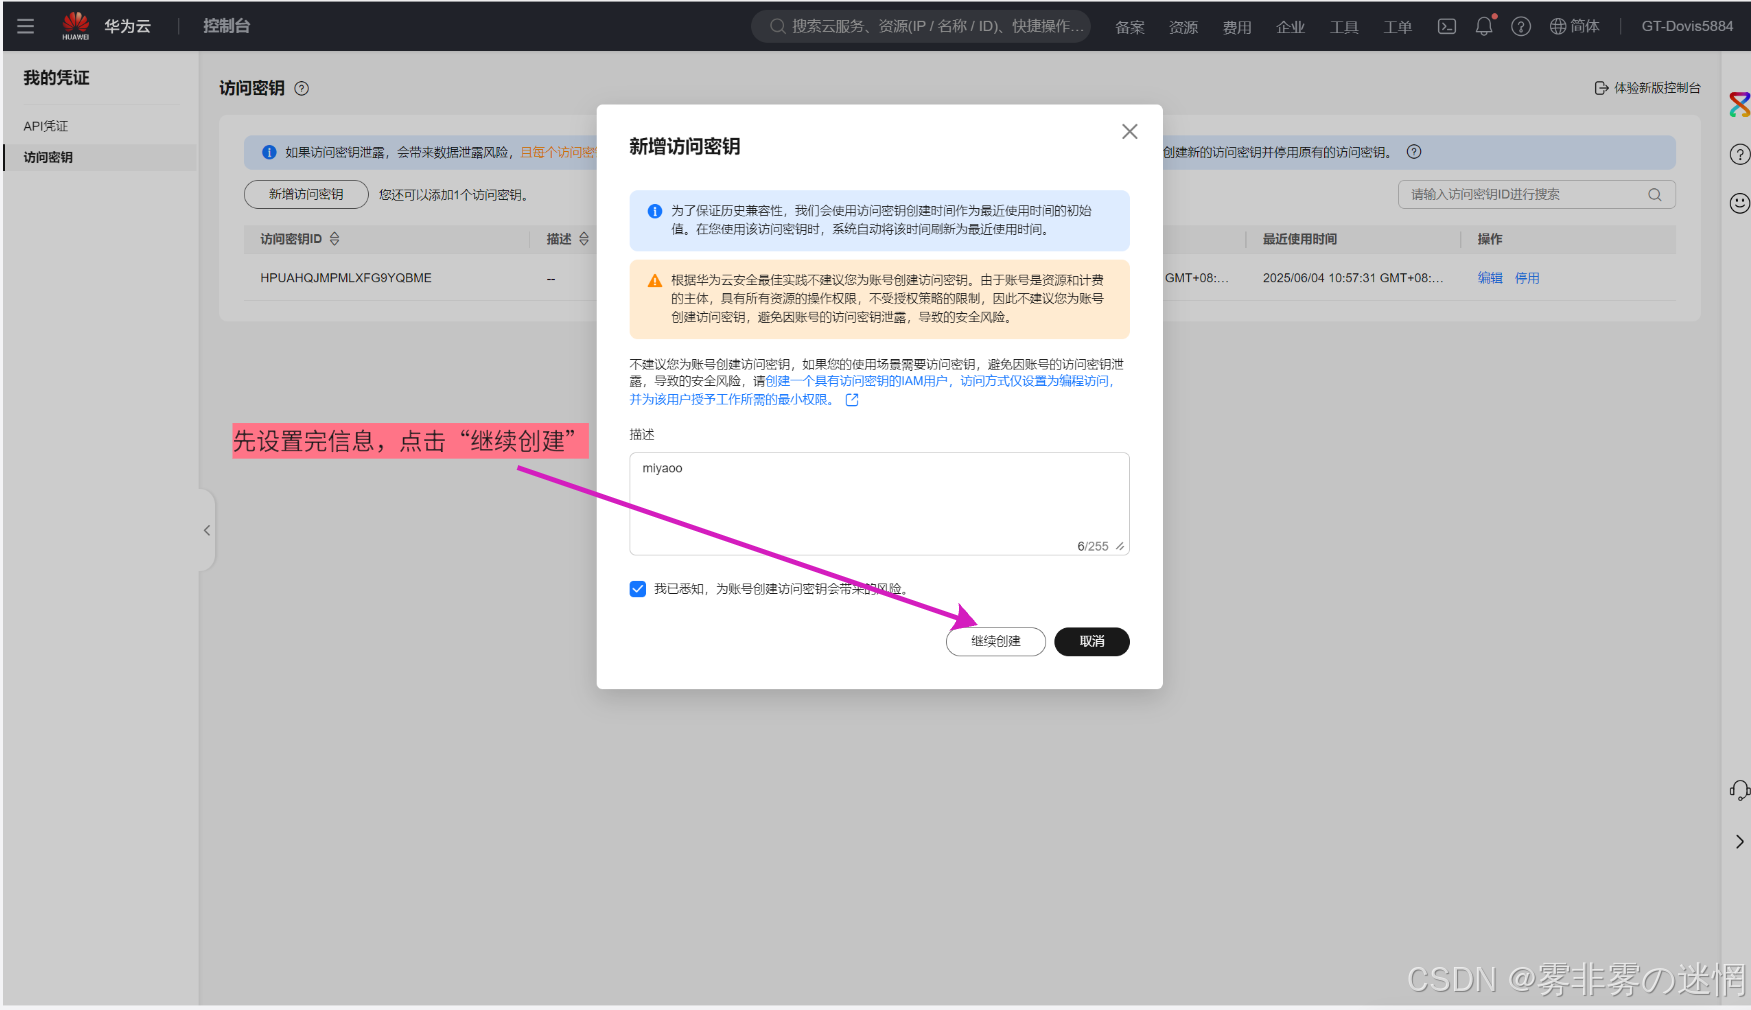
Task: Open the right-edge help circle icon
Action: (x=1740, y=154)
